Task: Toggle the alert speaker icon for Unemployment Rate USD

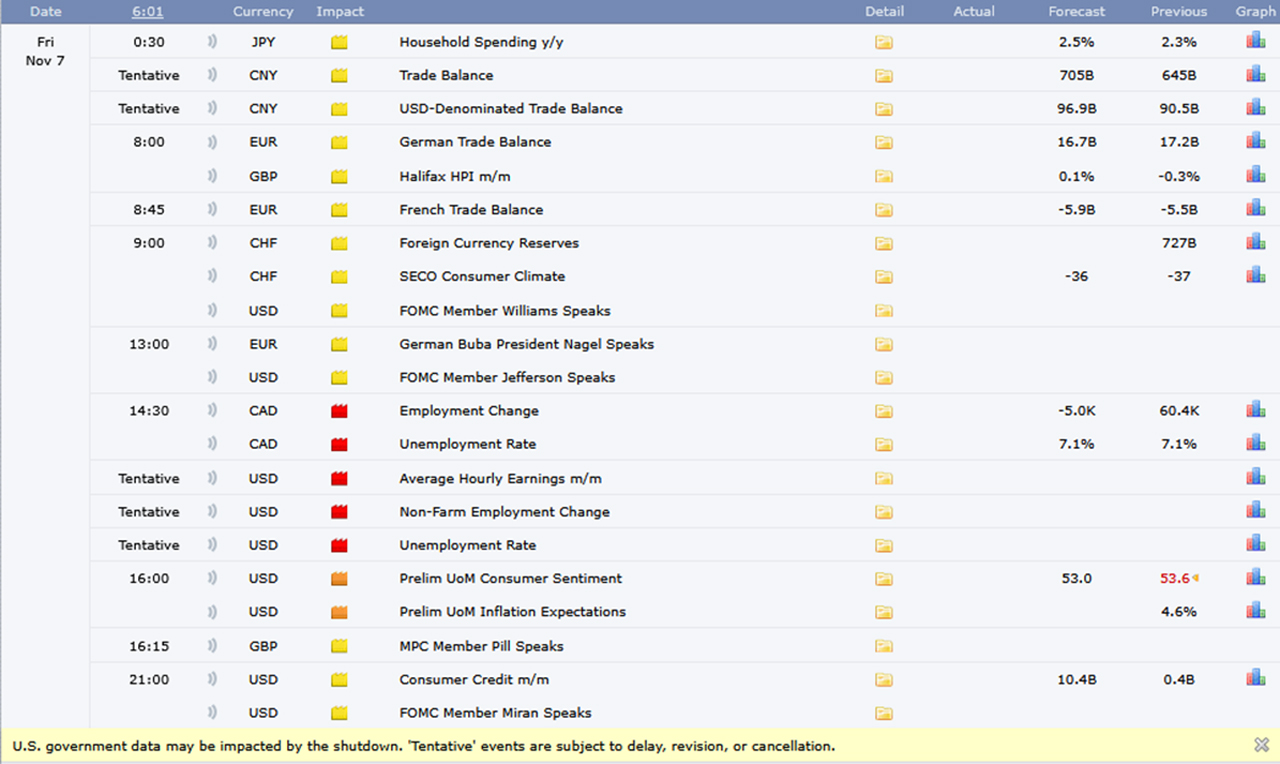Action: click(212, 545)
